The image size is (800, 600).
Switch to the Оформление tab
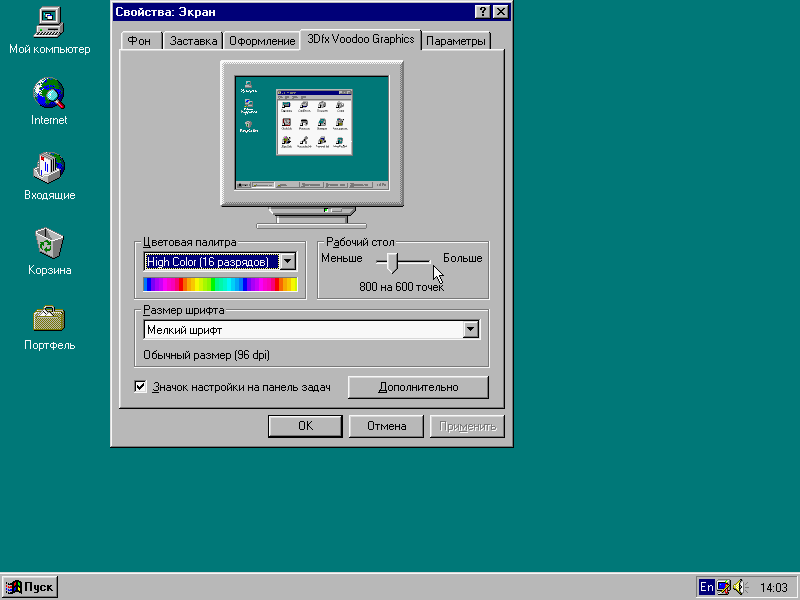pos(262,41)
